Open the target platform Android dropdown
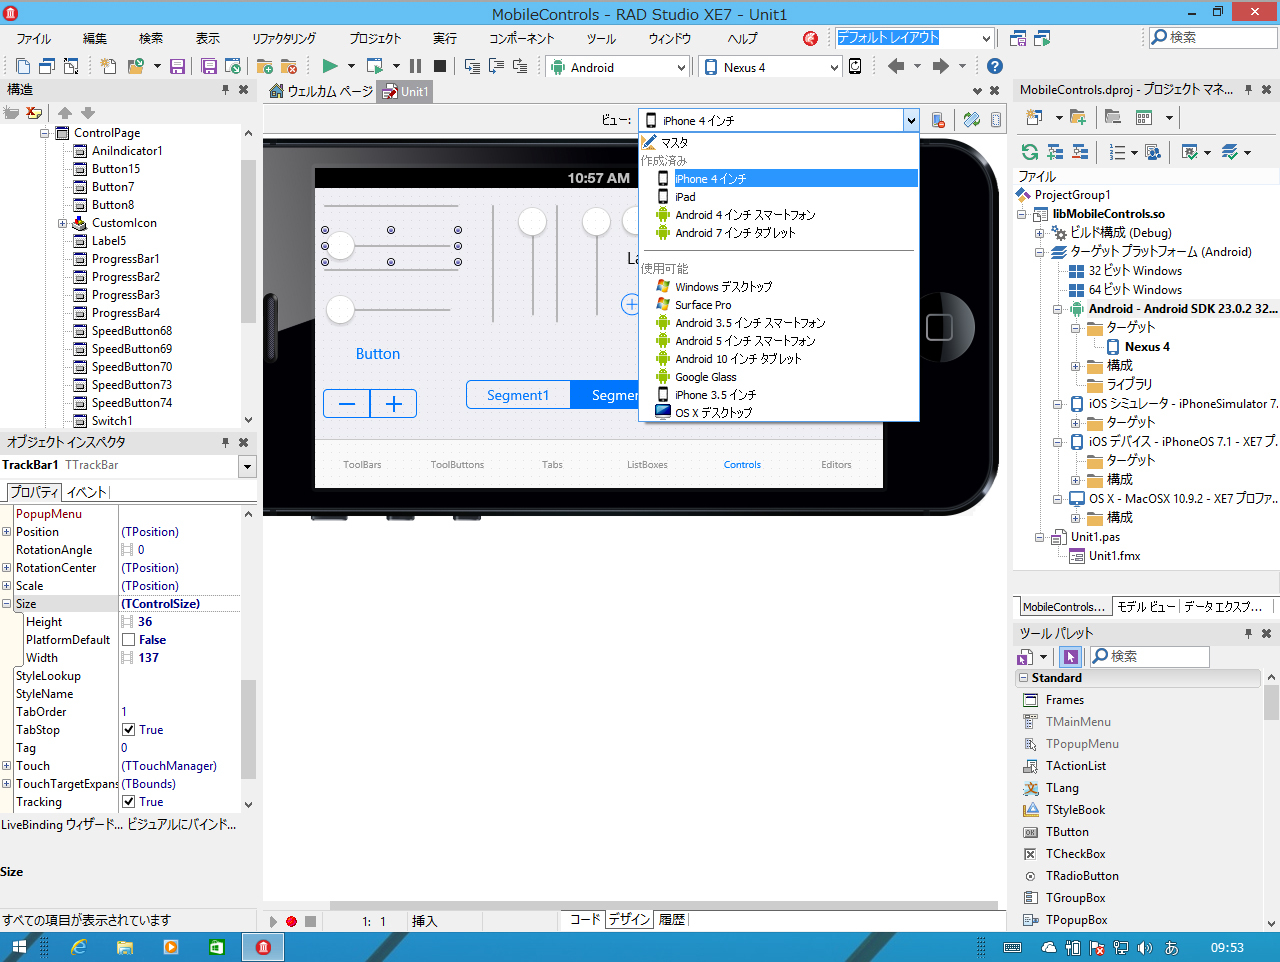Screen dimensions: 1280x962 [682, 67]
